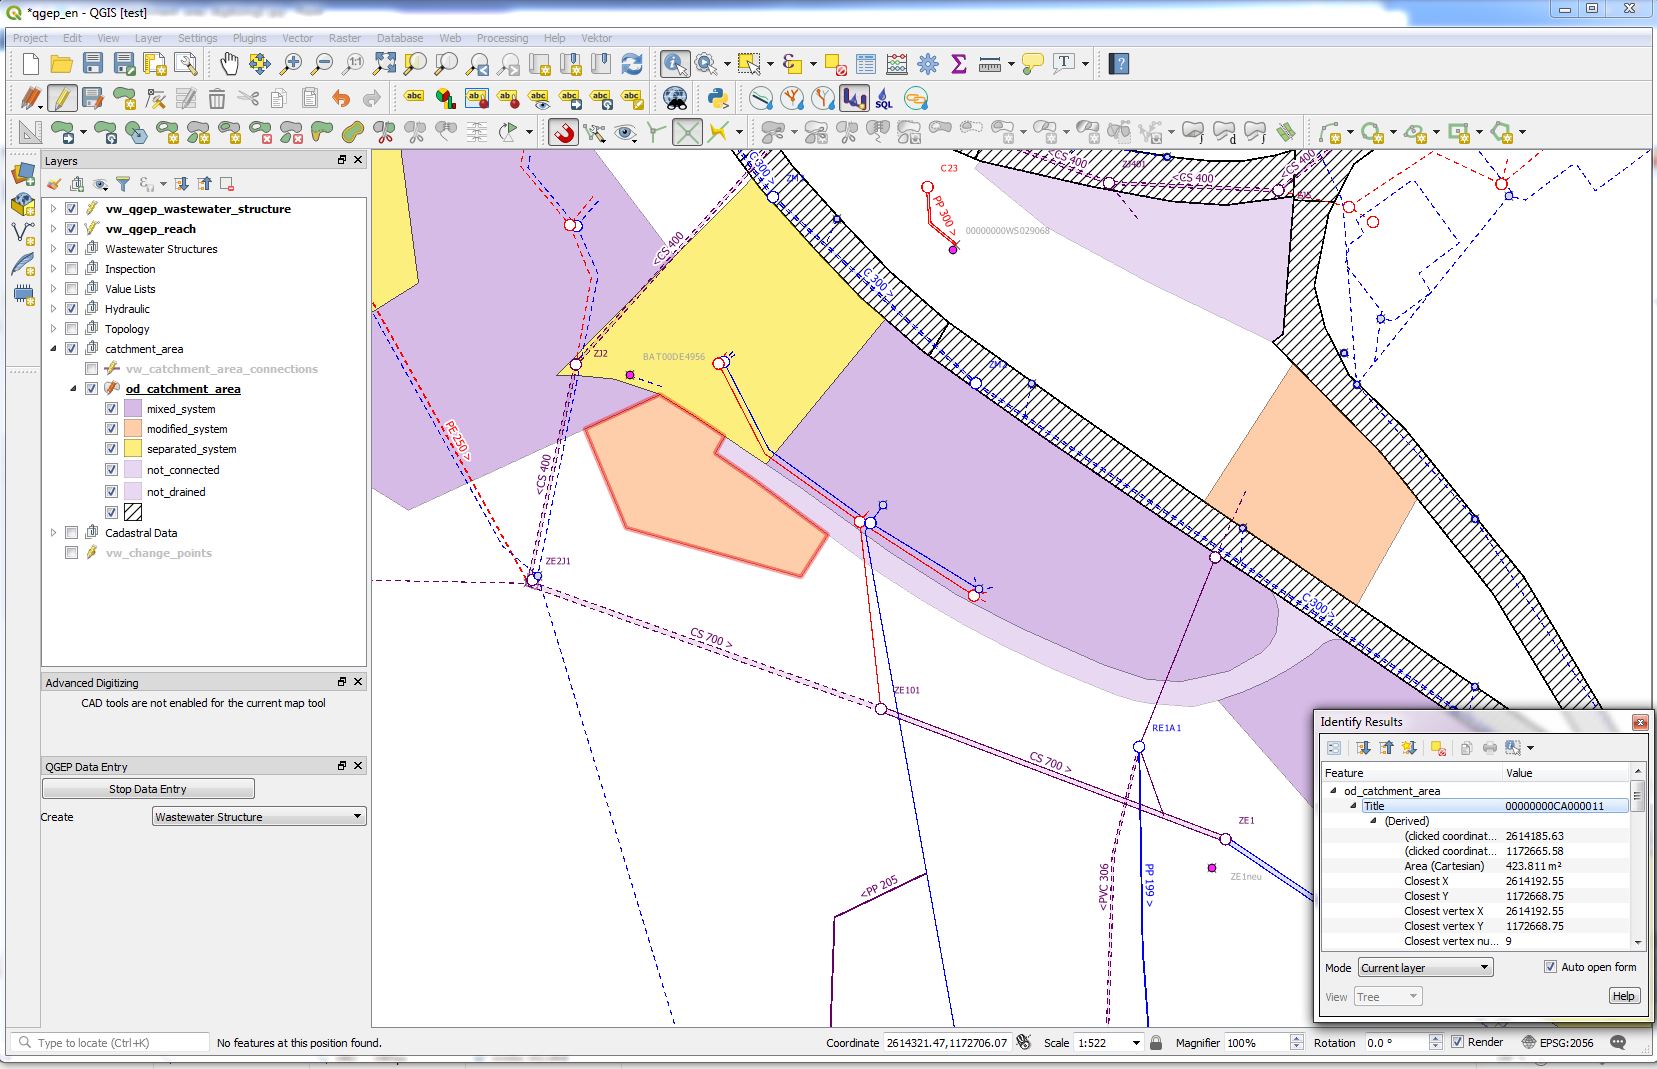Image resolution: width=1657 pixels, height=1069 pixels.
Task: Collapse the catchment_area group
Action: 53,349
